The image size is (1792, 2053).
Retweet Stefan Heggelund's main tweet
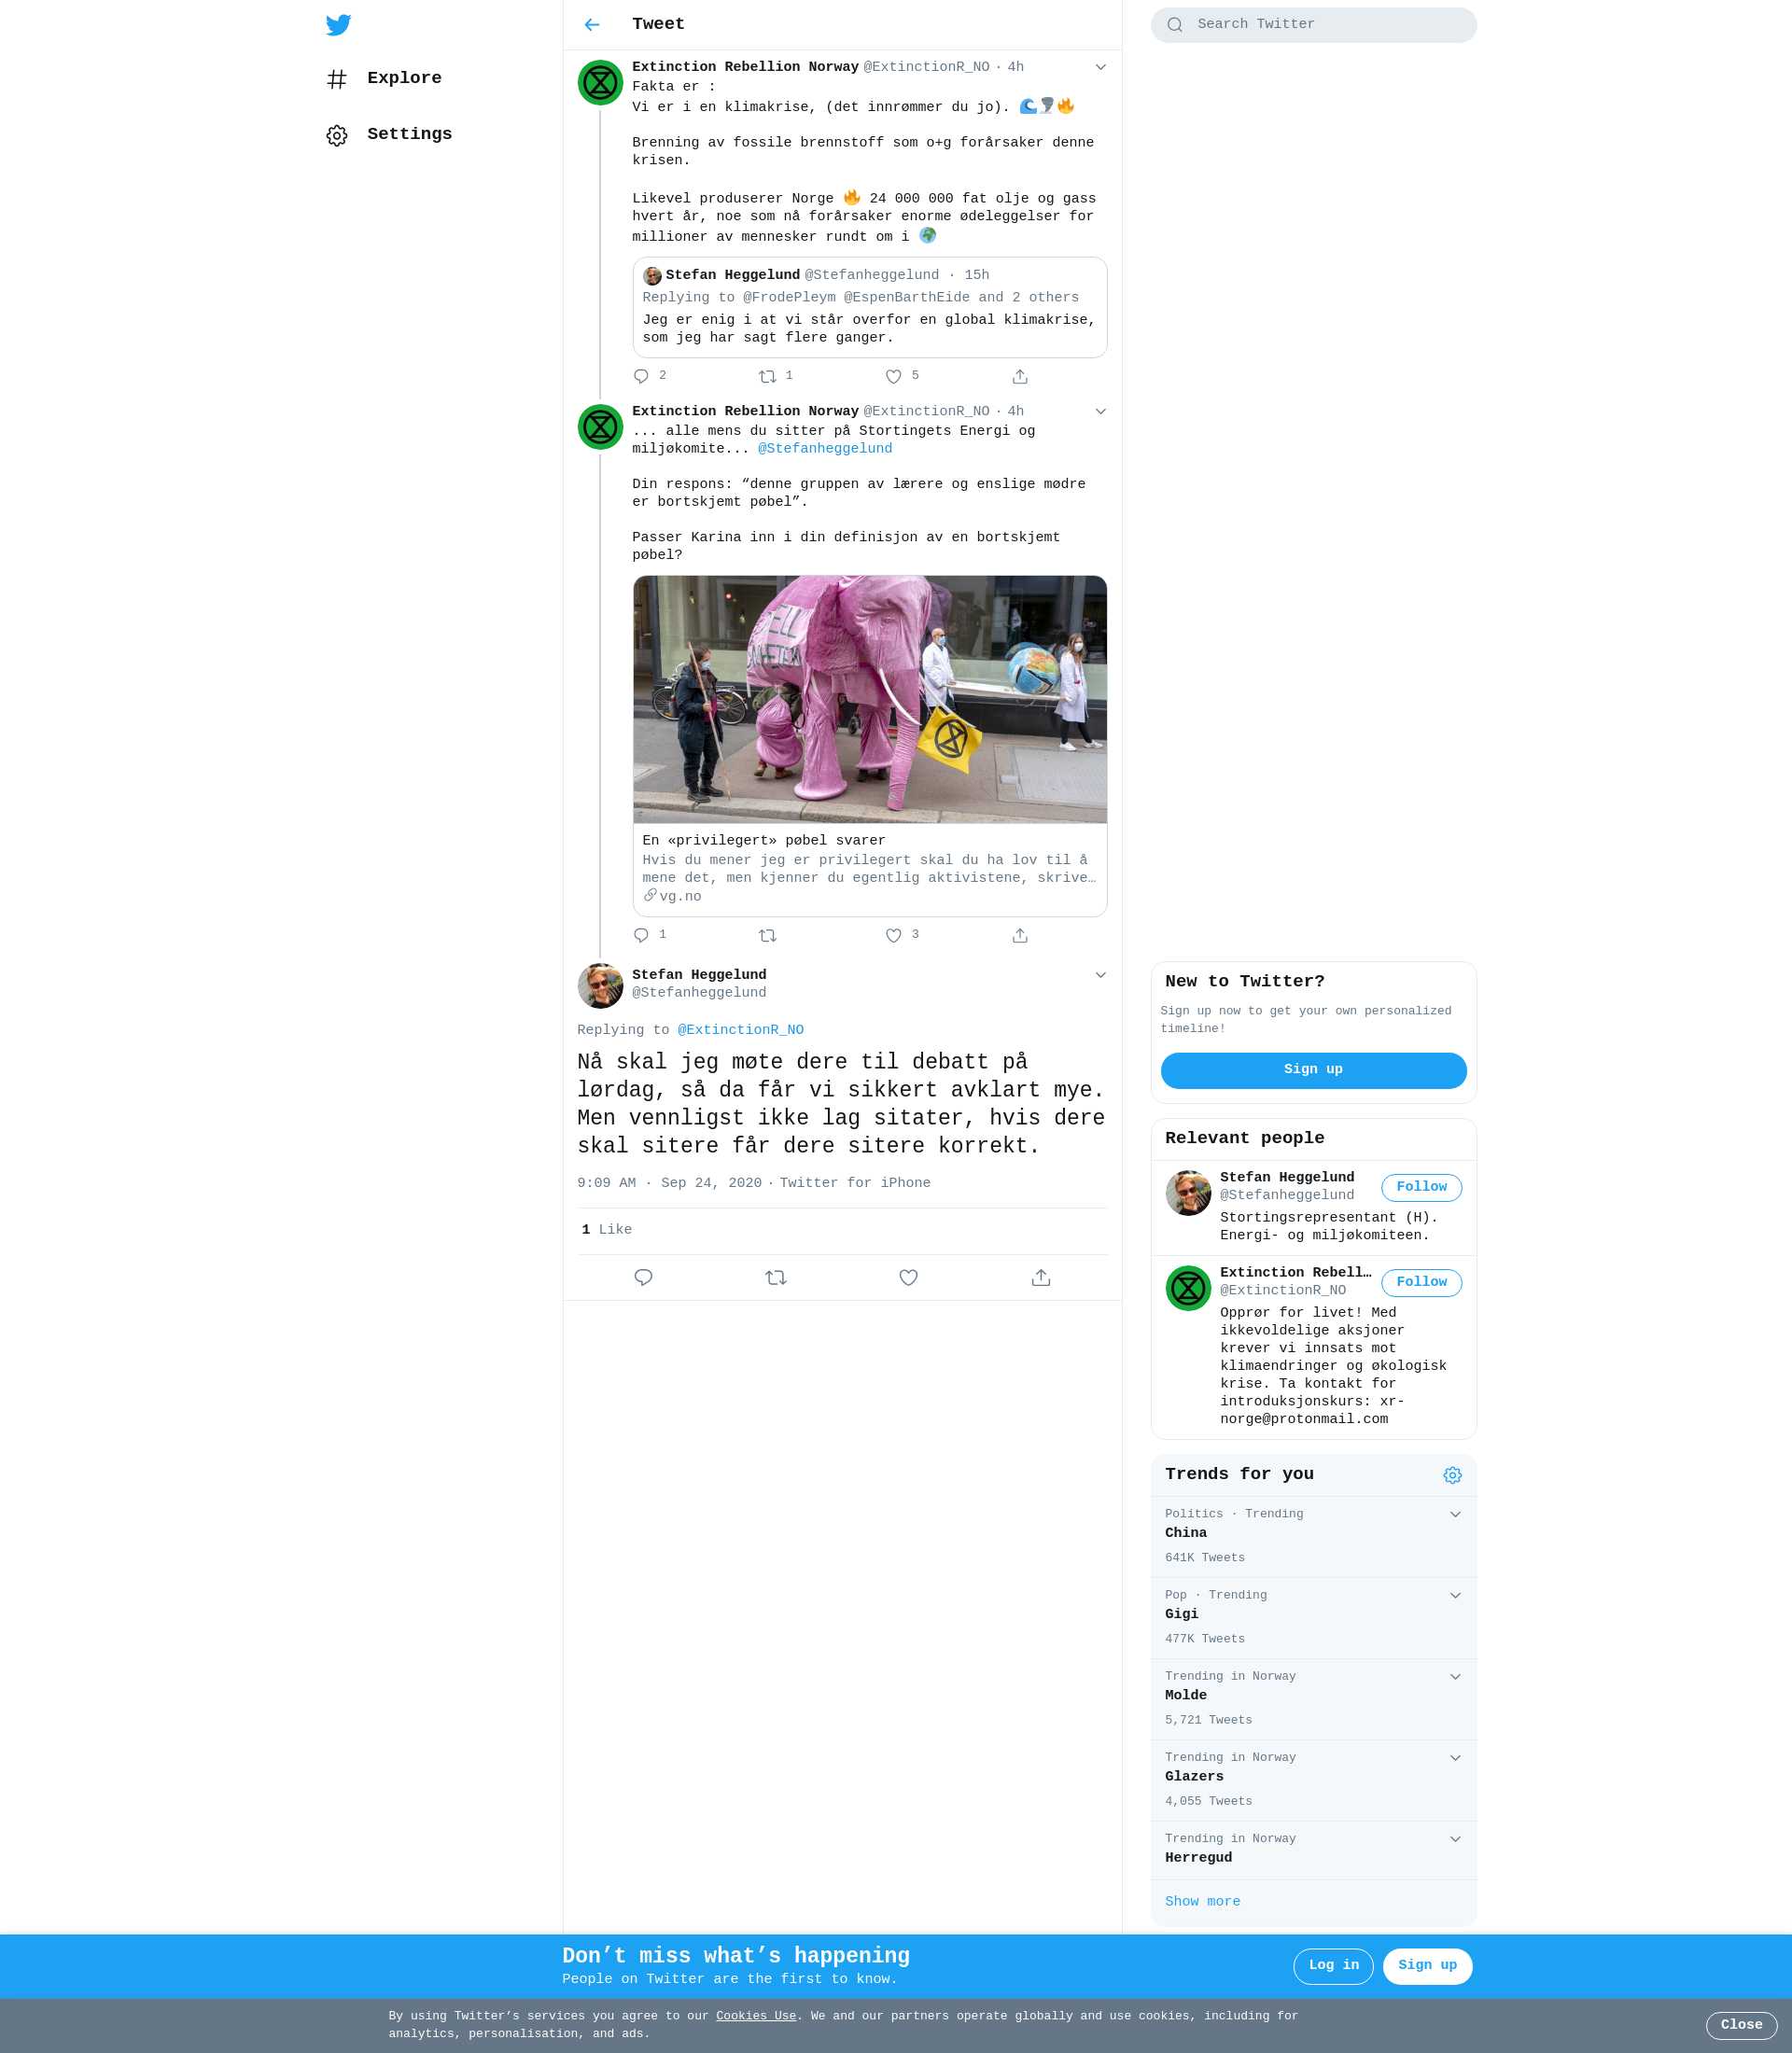click(x=776, y=1277)
